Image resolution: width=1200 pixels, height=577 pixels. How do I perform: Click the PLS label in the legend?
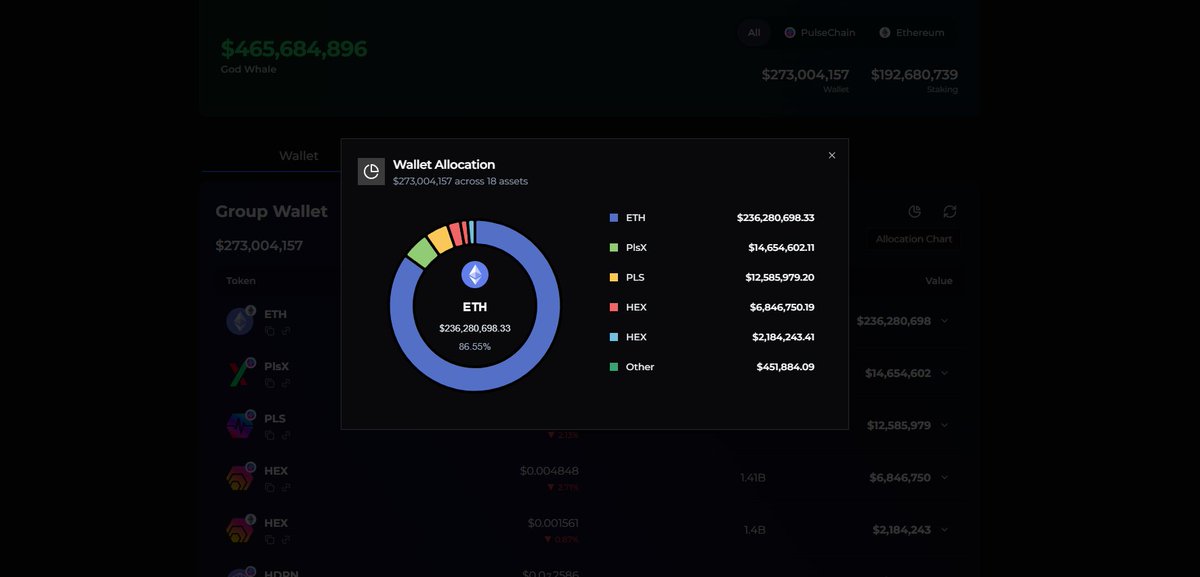pos(636,277)
